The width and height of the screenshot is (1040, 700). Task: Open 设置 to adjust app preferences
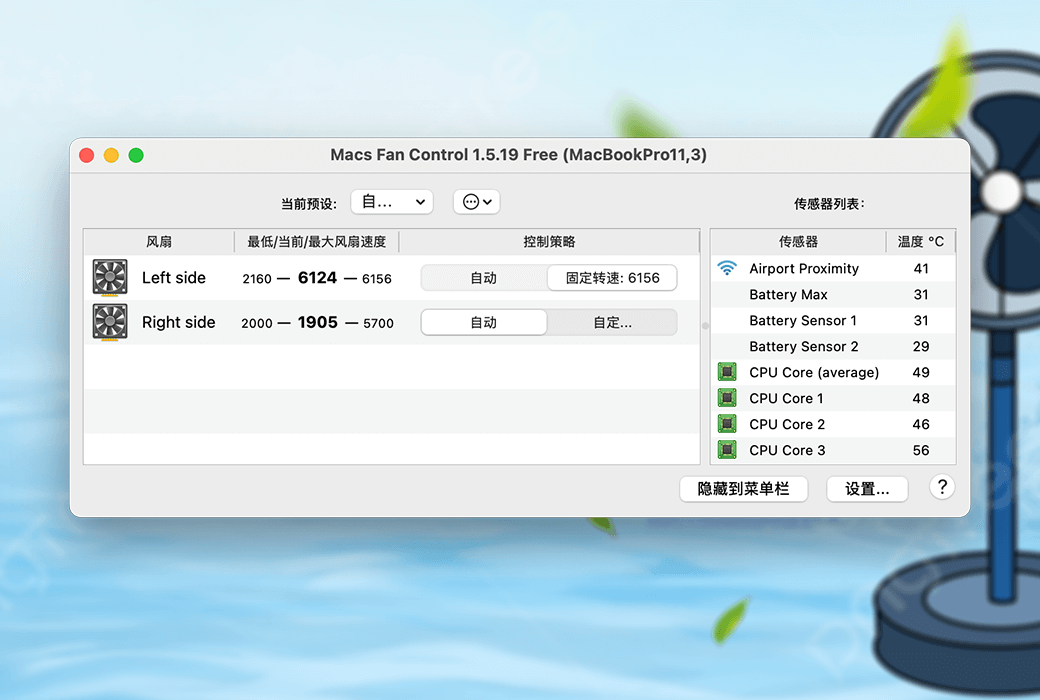[866, 489]
